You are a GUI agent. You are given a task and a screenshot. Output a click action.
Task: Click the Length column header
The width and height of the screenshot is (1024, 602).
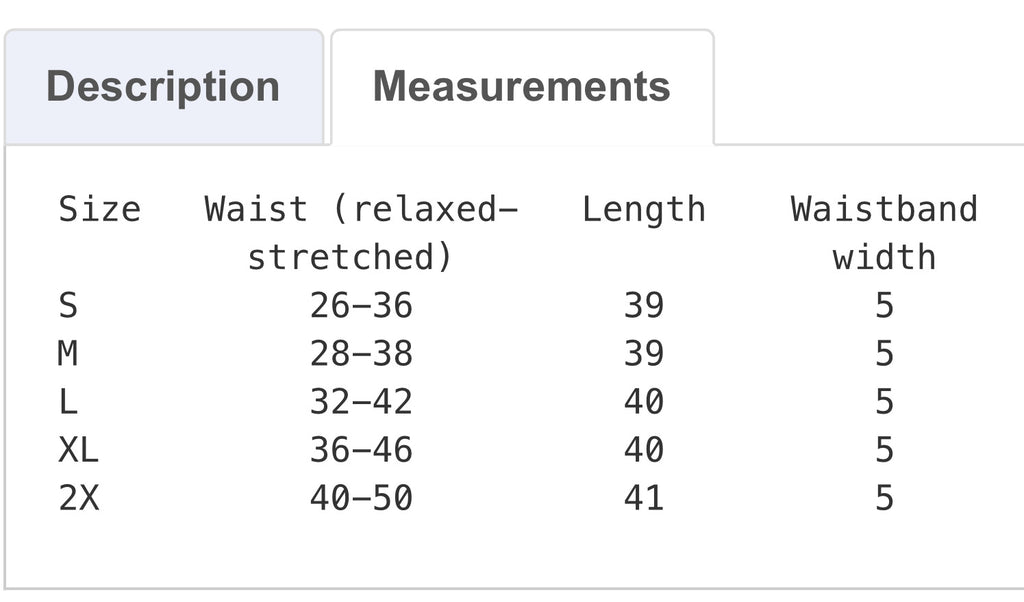(644, 210)
